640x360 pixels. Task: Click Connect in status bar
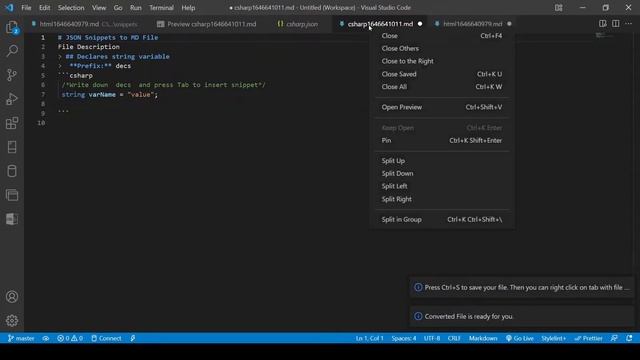pyautogui.click(x=106, y=338)
